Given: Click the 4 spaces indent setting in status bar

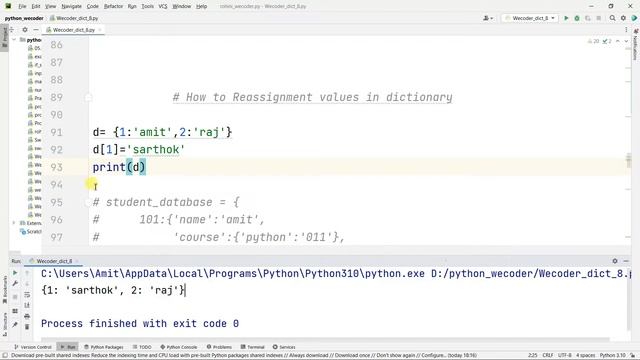Looking at the screenshot, I should coord(585,355).
